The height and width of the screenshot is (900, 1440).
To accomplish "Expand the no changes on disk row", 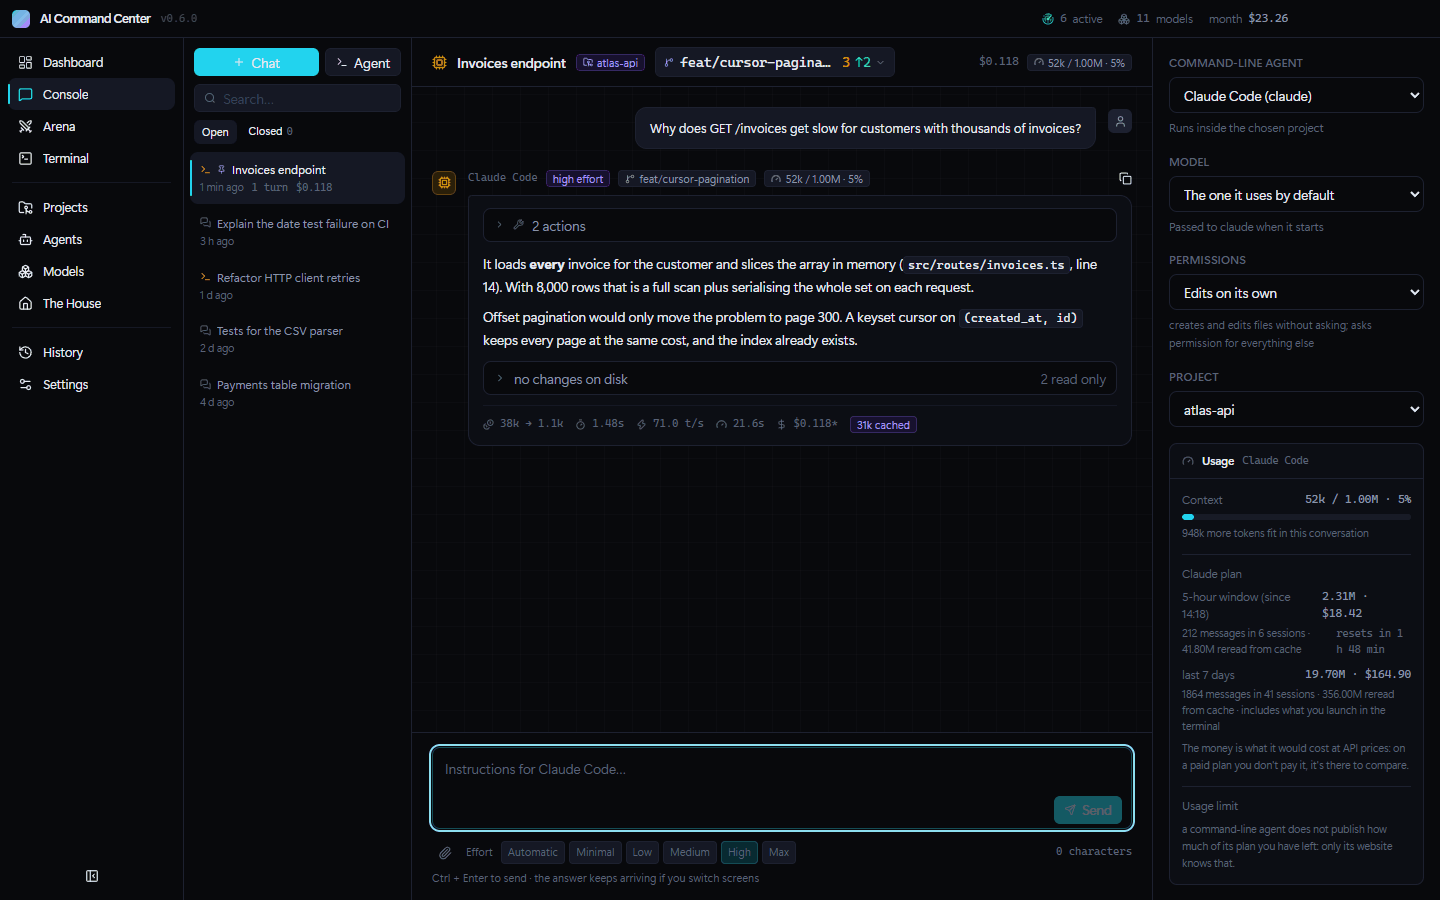I will 799,378.
